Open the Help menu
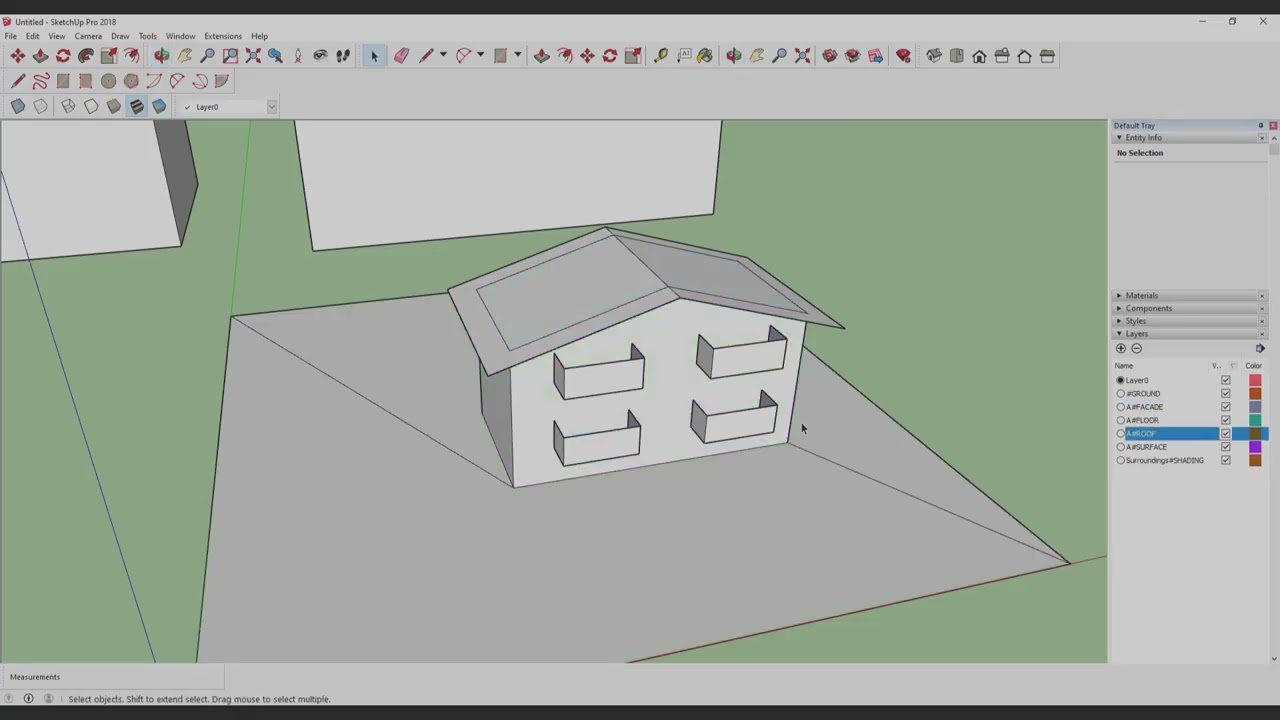1280x720 pixels. pos(259,36)
